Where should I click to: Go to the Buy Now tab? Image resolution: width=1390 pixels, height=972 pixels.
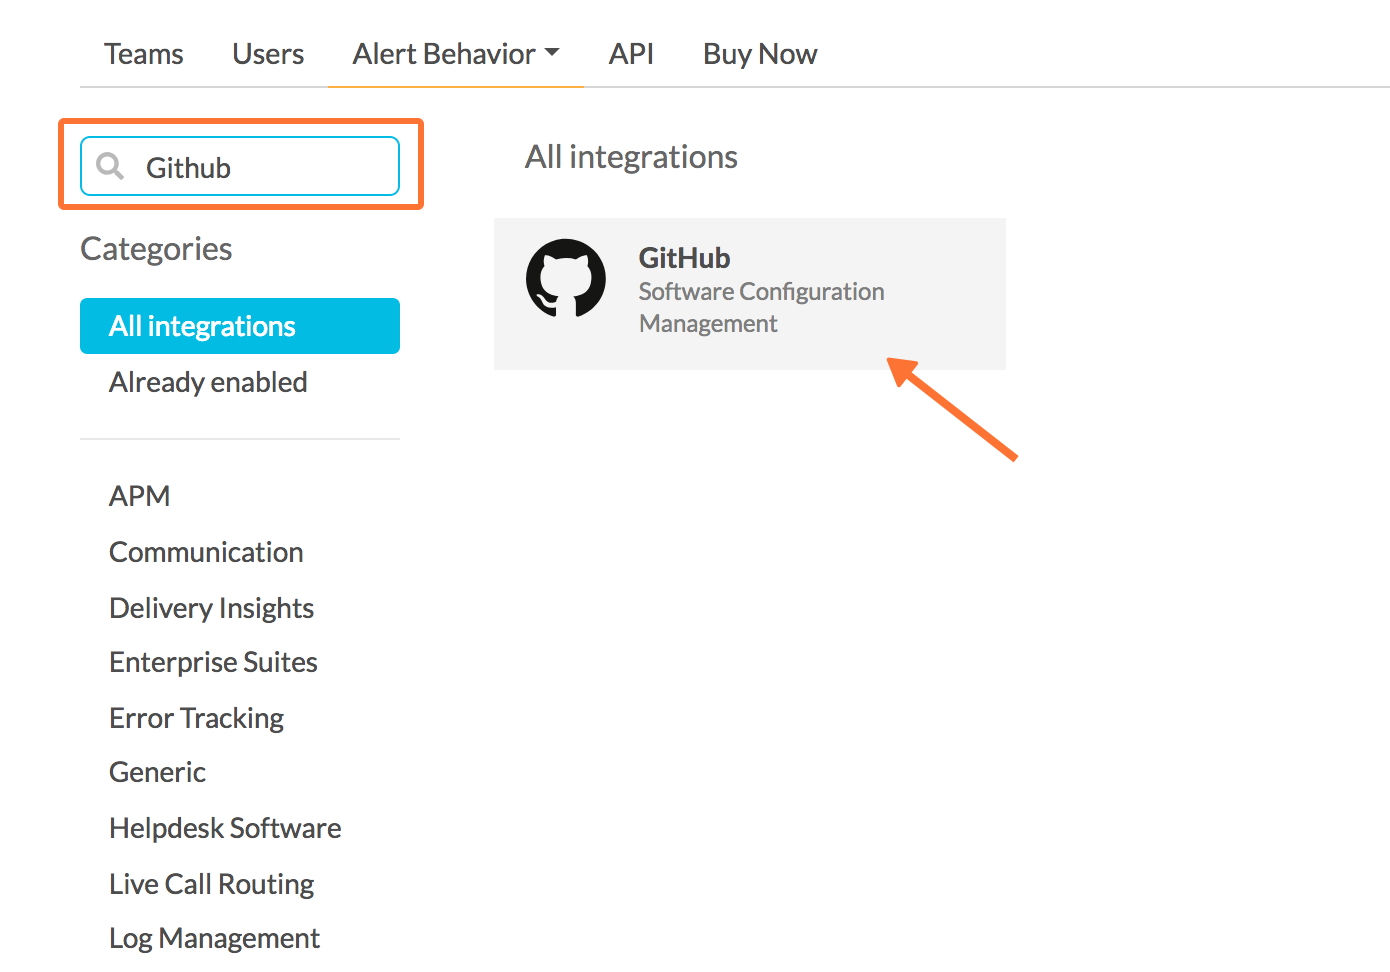click(760, 54)
